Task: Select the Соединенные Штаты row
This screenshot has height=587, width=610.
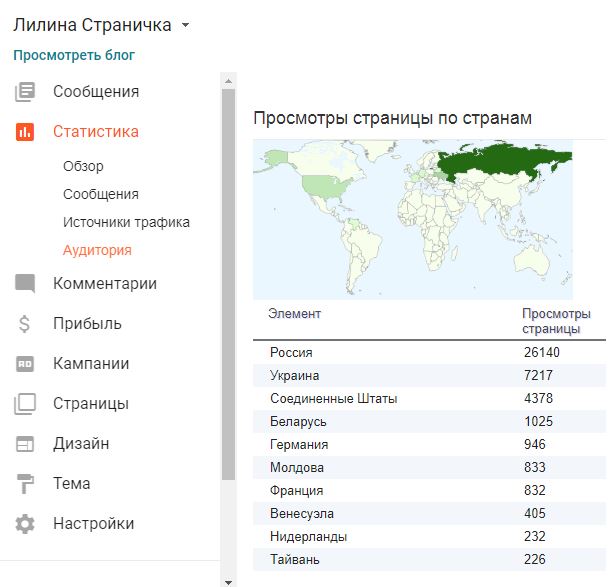Action: point(429,398)
